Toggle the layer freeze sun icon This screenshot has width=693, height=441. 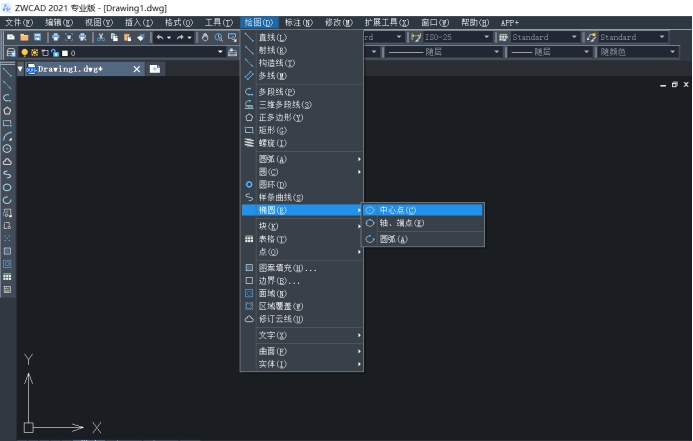[x=33, y=52]
